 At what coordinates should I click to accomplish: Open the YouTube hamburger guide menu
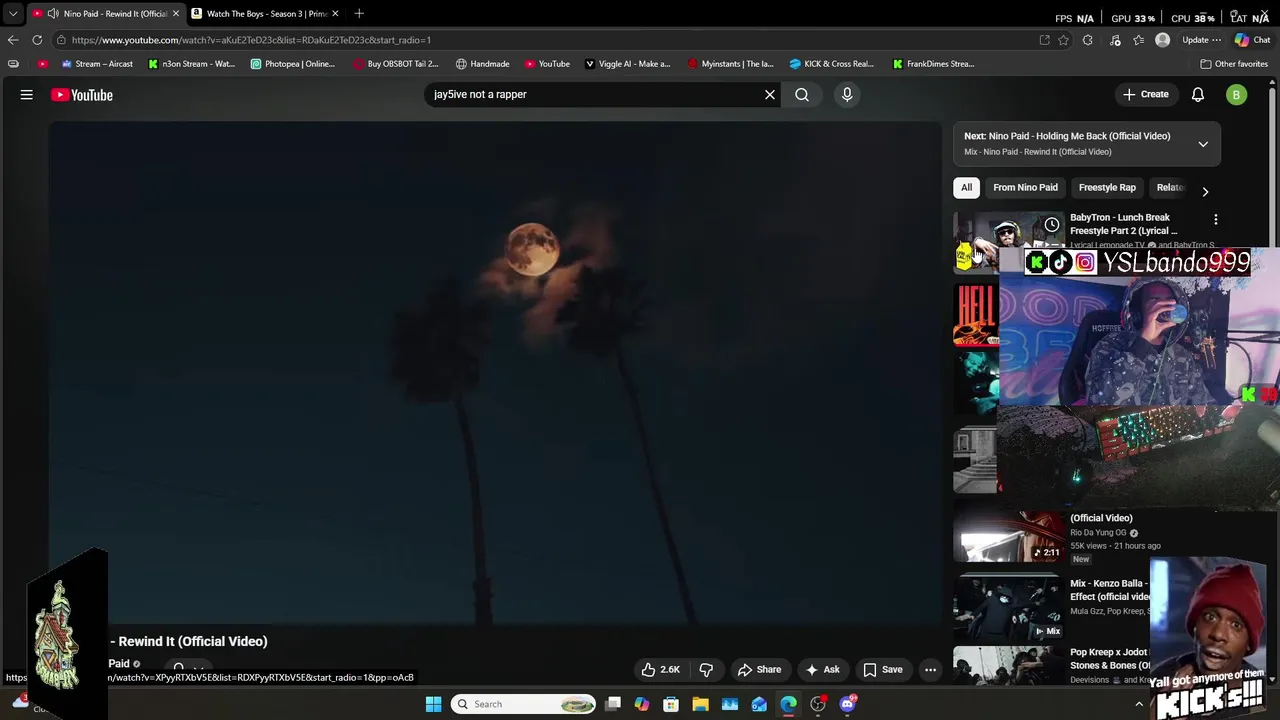[27, 95]
